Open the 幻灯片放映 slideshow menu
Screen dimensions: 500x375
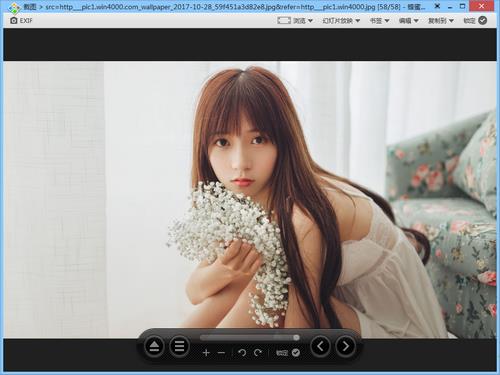click(341, 21)
